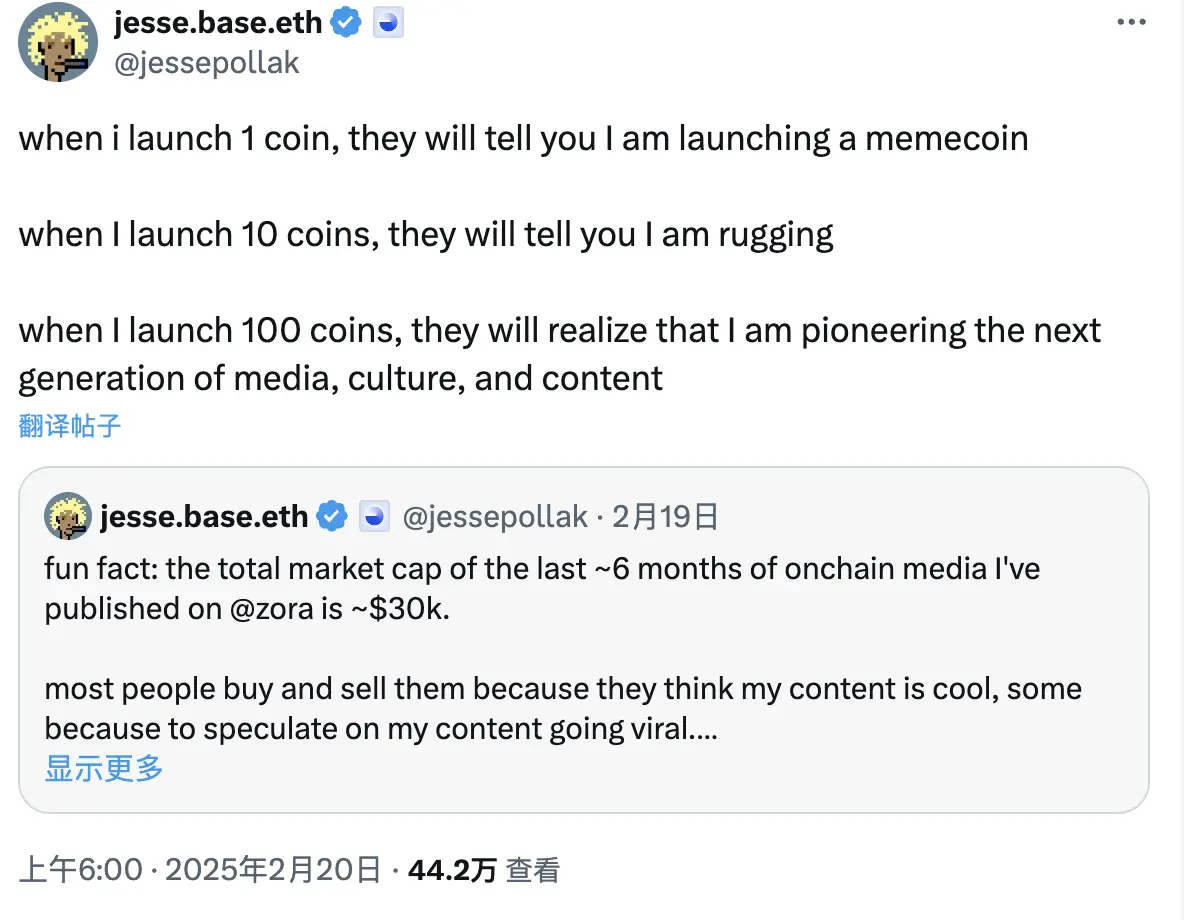Click the blue circular emoji beside the username

[388, 22]
